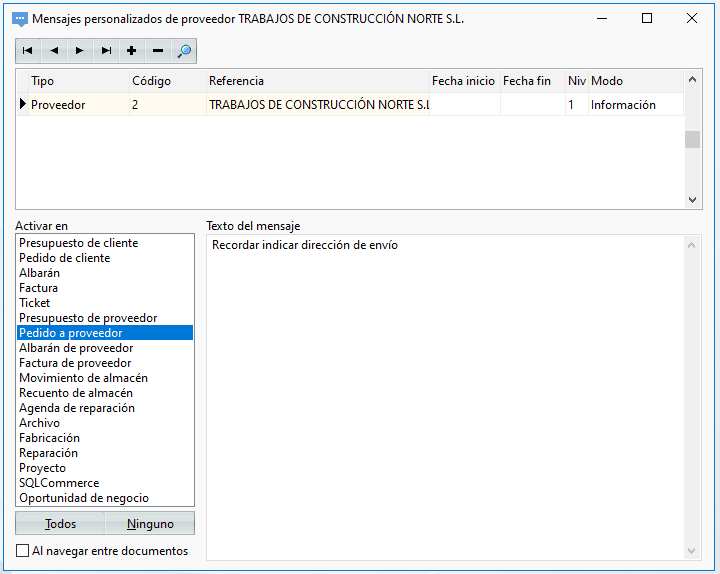Select the Proveedor row indicator arrow
Image resolution: width=720 pixels, height=574 pixels.
click(22, 104)
